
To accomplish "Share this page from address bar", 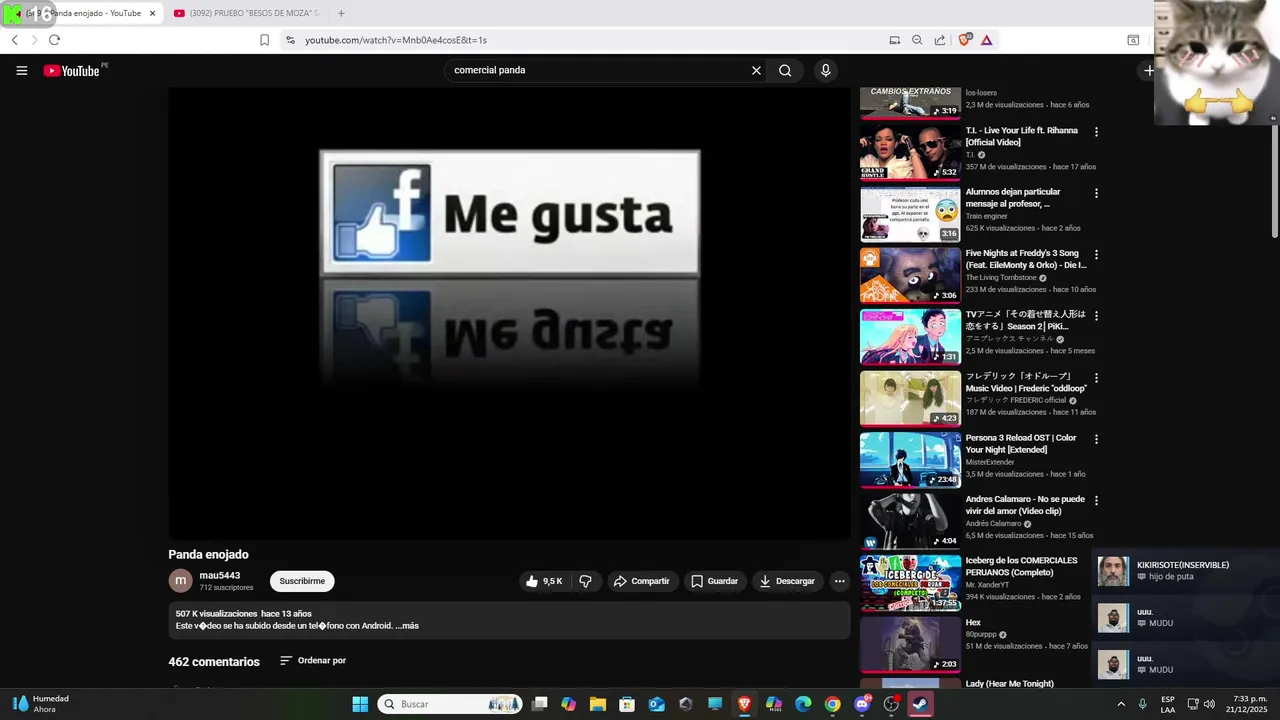I will click(x=940, y=40).
